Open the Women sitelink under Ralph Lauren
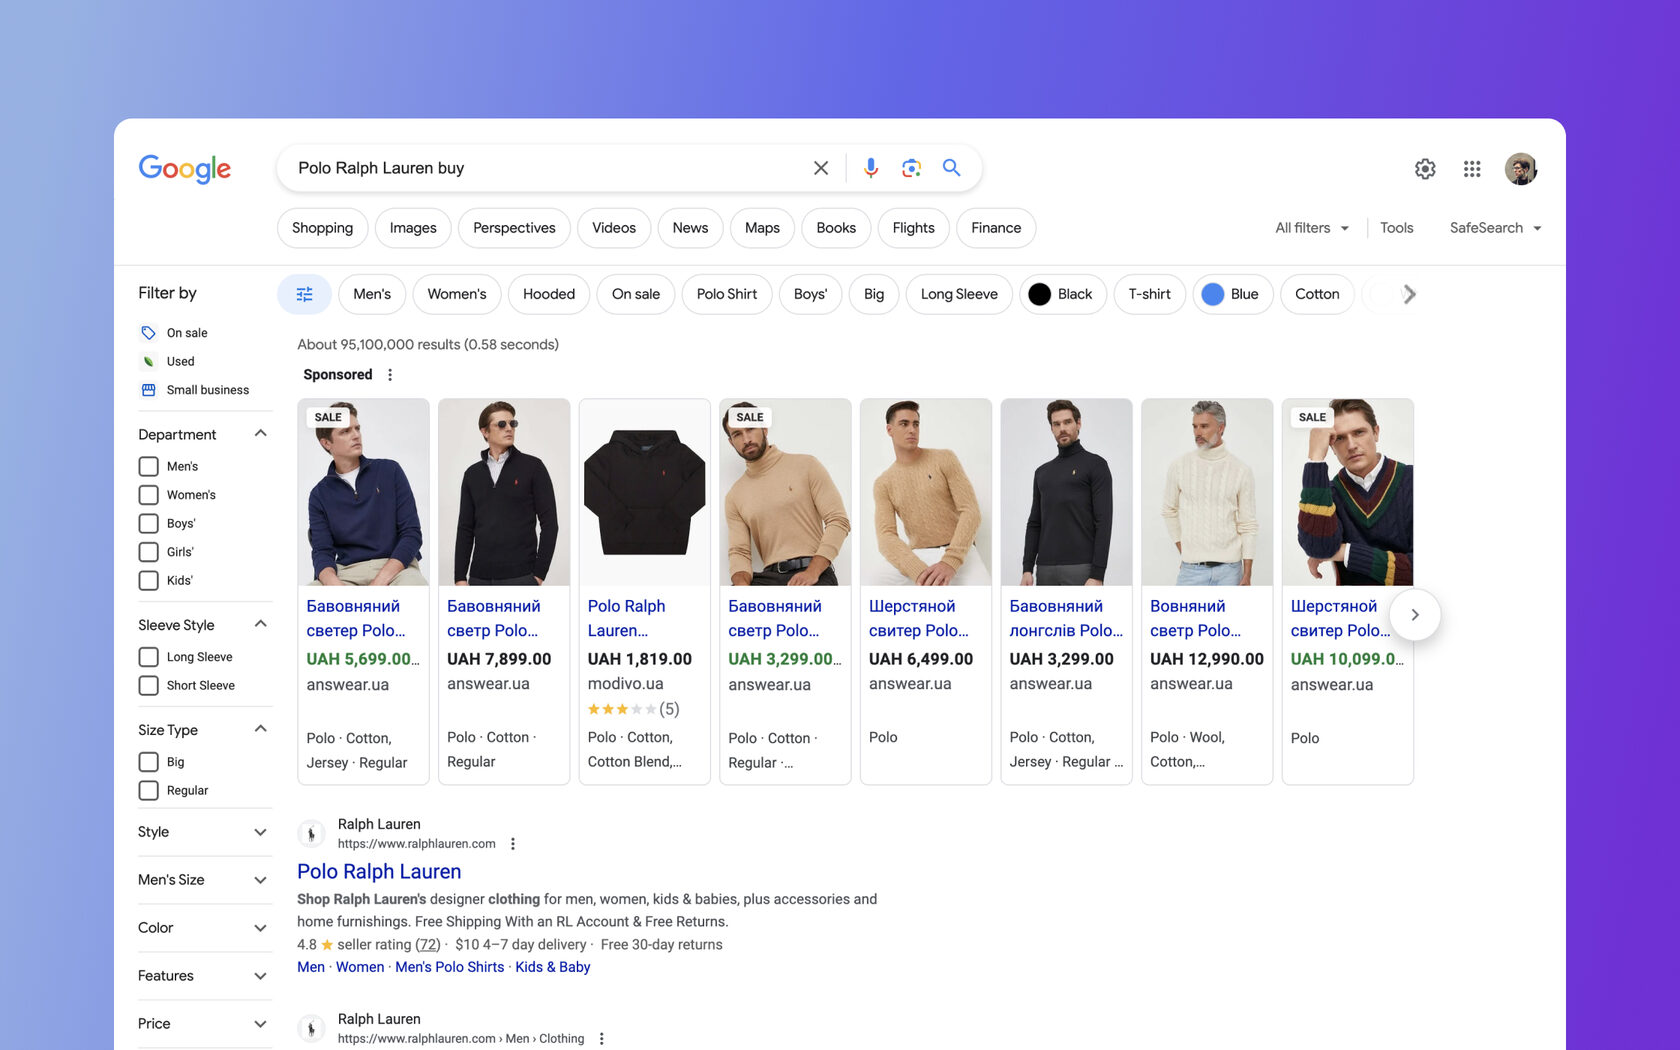The width and height of the screenshot is (1680, 1050). click(360, 967)
